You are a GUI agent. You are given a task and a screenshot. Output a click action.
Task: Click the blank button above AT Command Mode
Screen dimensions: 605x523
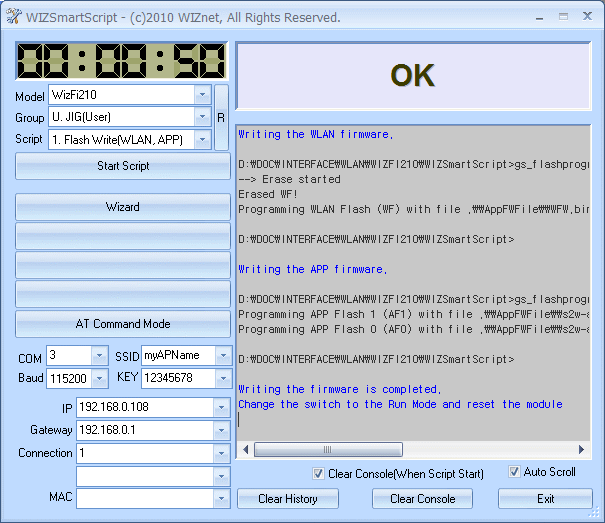(123, 295)
